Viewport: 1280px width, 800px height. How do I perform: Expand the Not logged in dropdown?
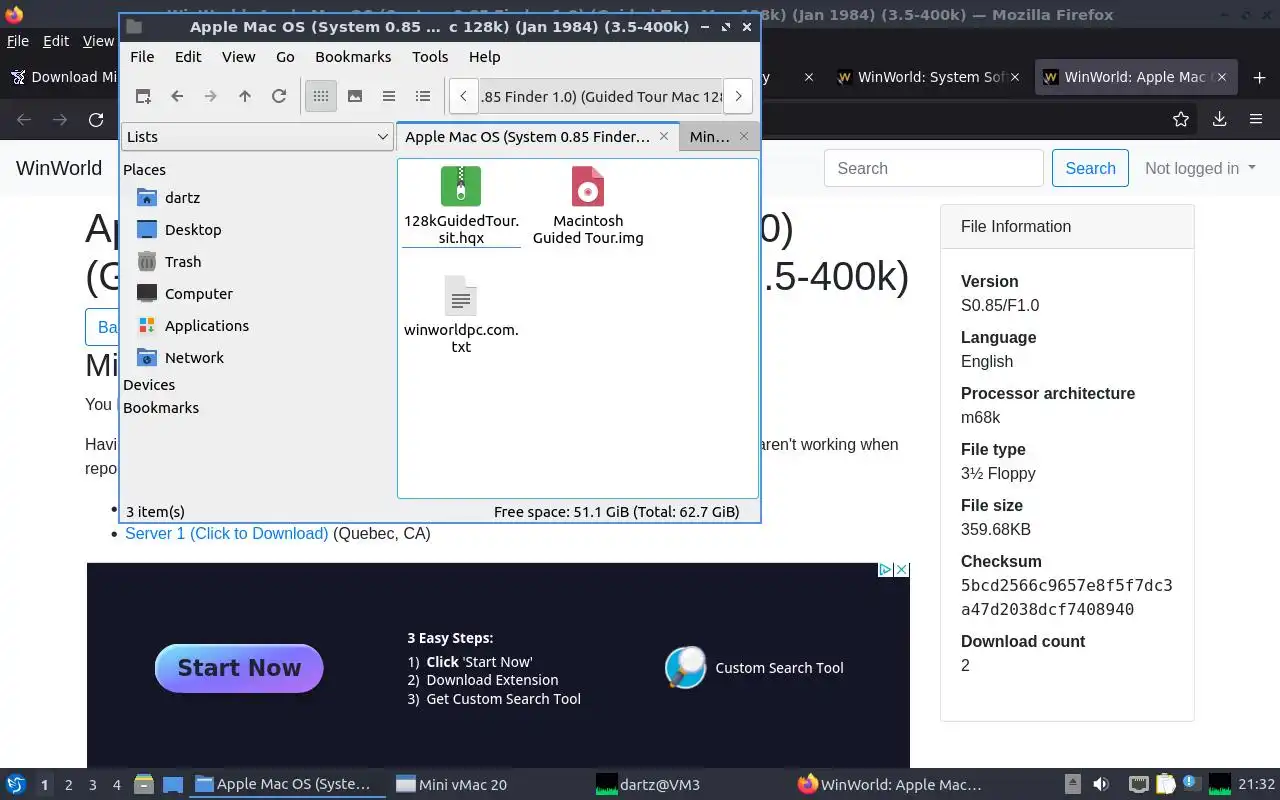coord(1200,168)
